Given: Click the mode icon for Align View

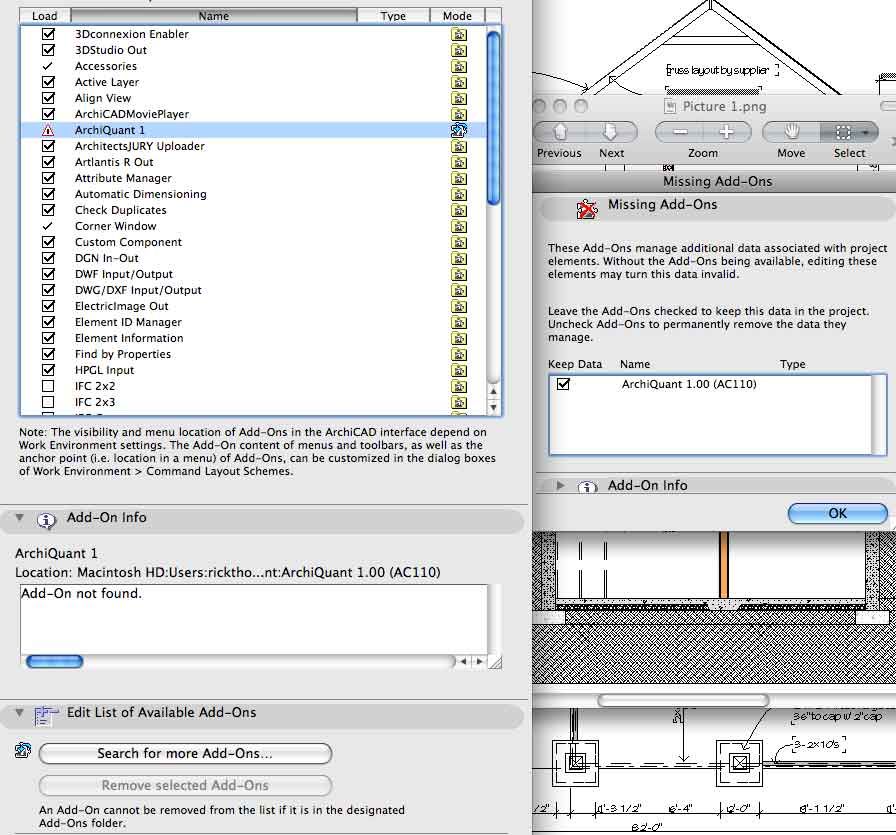Looking at the screenshot, I should click(458, 98).
